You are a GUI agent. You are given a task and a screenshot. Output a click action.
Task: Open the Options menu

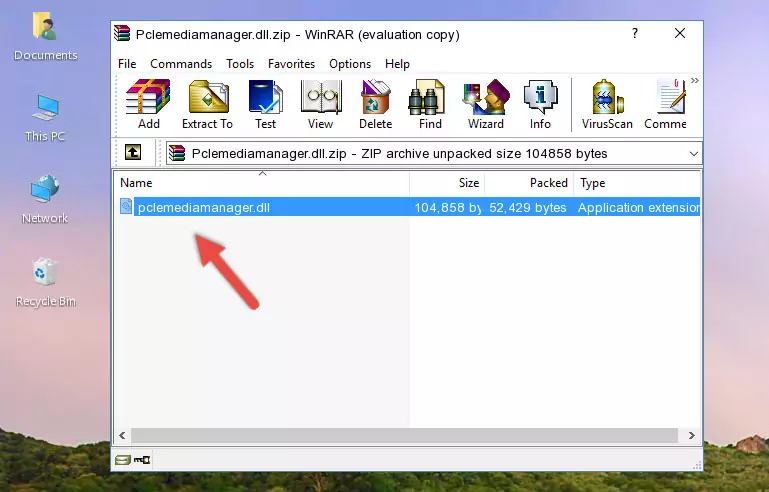pyautogui.click(x=350, y=64)
